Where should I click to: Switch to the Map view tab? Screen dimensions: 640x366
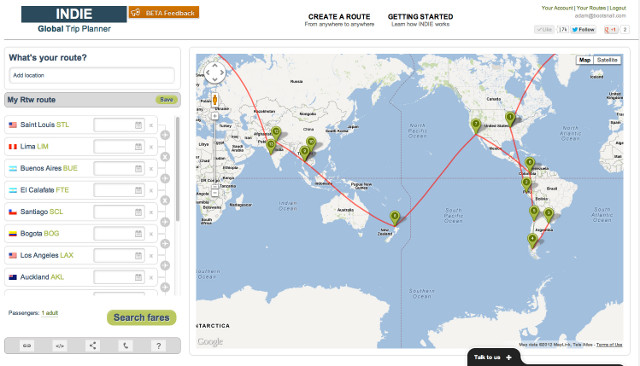(584, 60)
